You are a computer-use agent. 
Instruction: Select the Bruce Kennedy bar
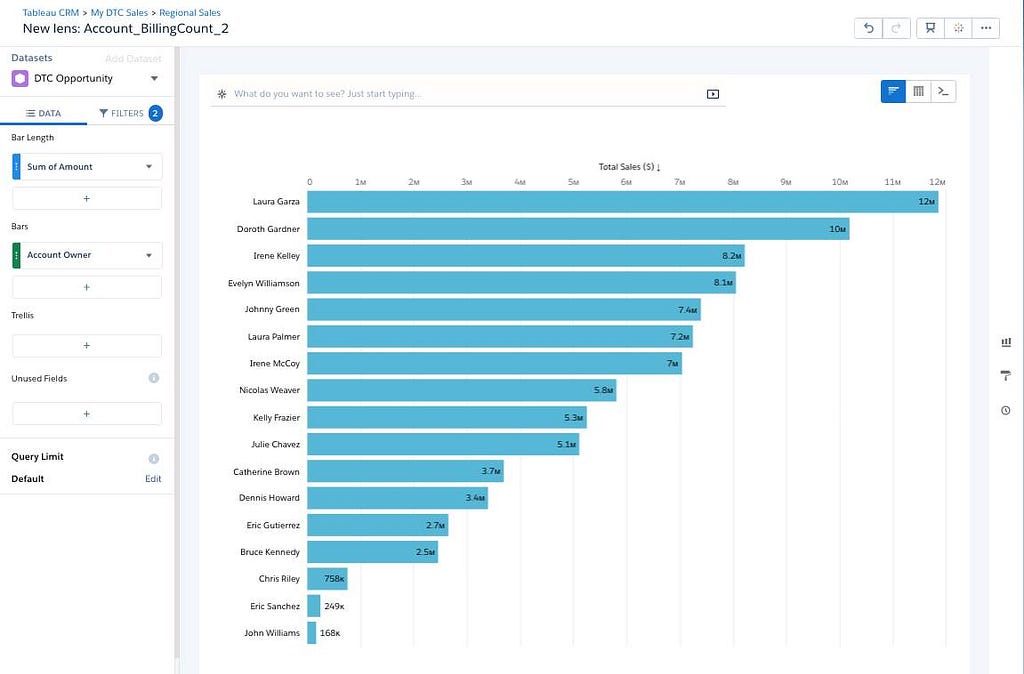click(372, 552)
